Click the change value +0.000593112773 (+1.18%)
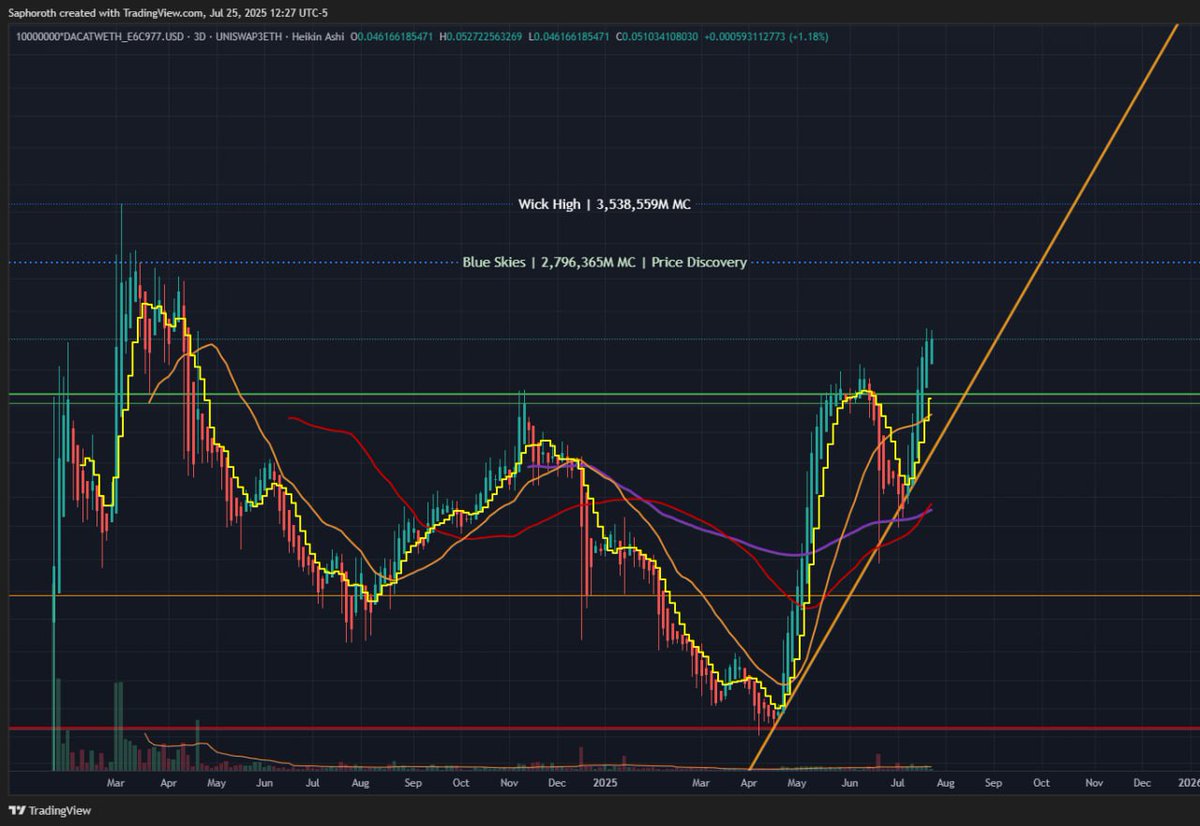 coord(765,36)
